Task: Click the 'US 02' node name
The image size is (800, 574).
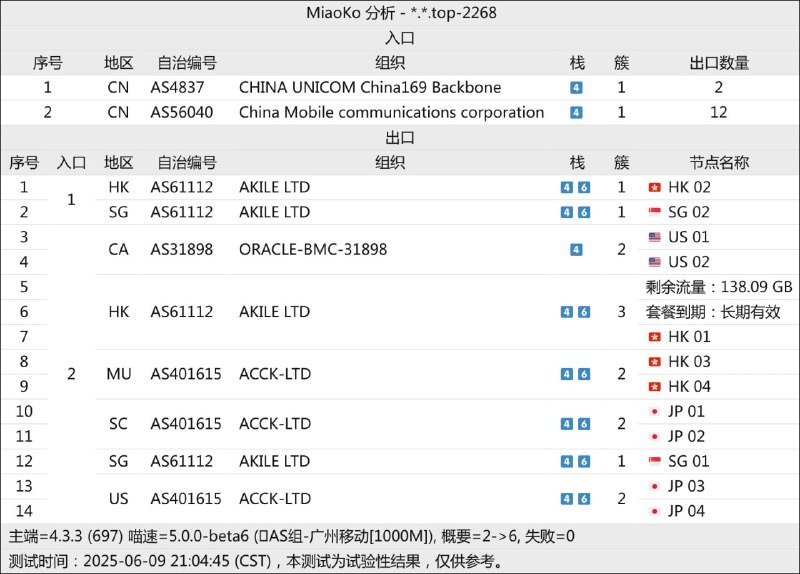Action: click(689, 262)
